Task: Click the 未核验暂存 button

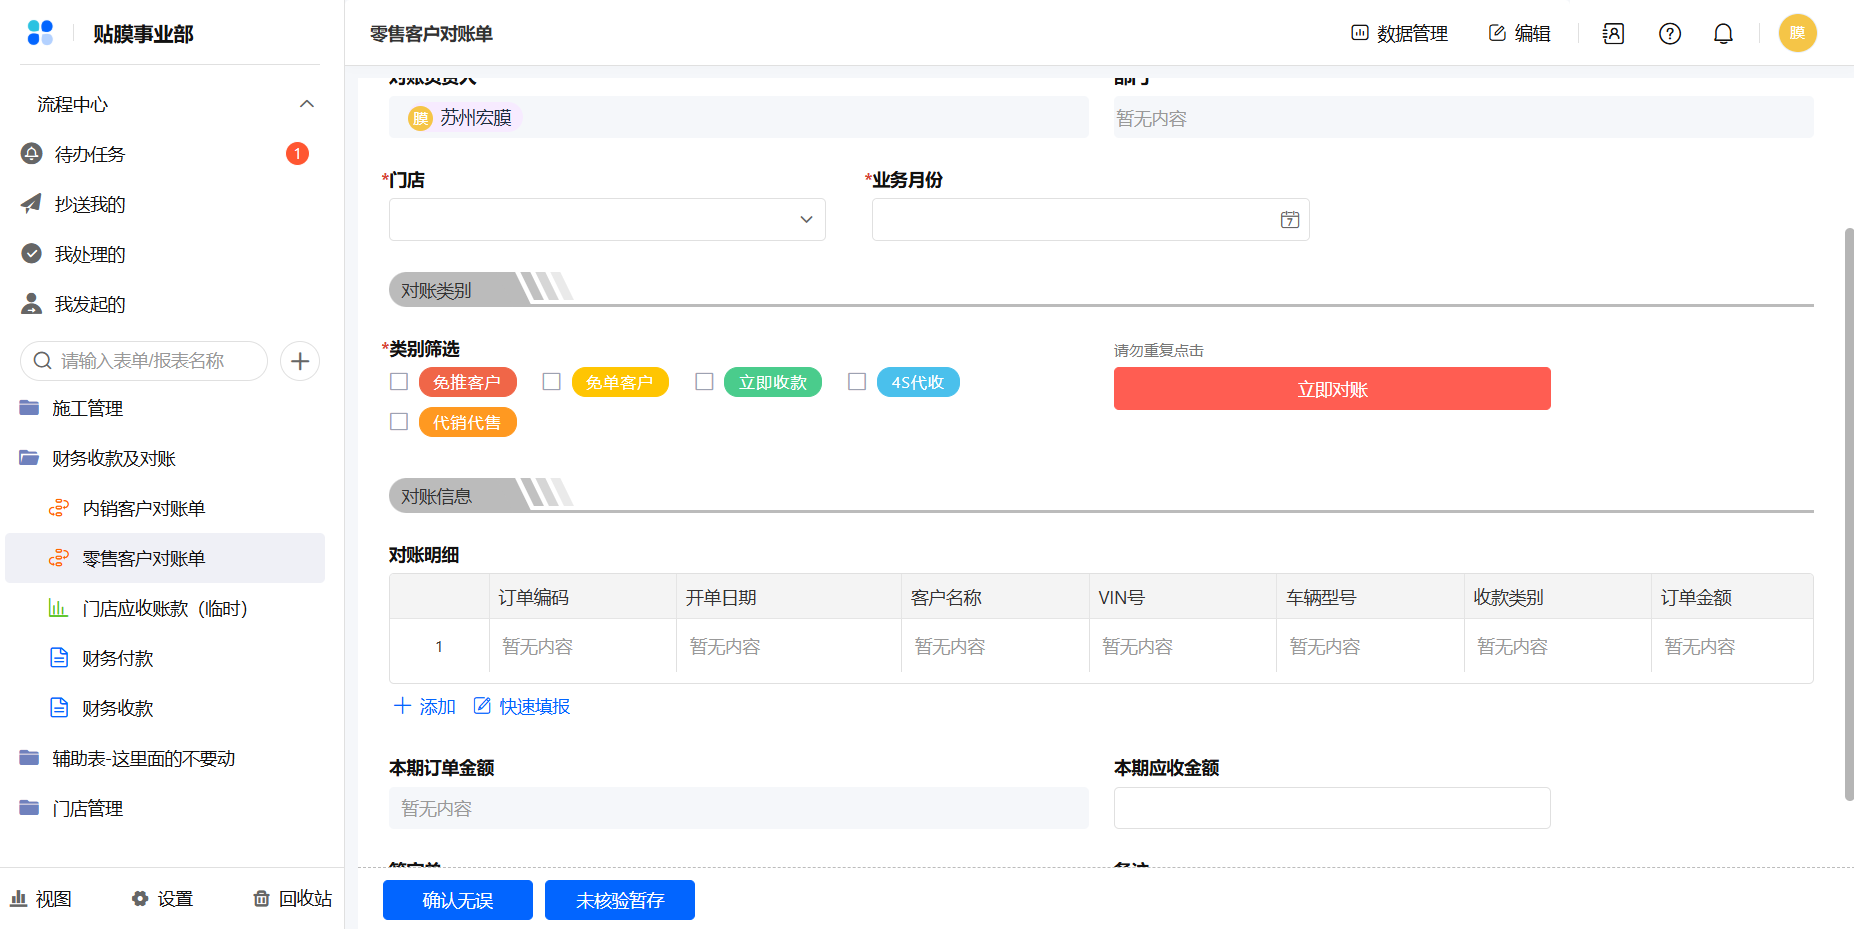Action: pyautogui.click(x=620, y=900)
